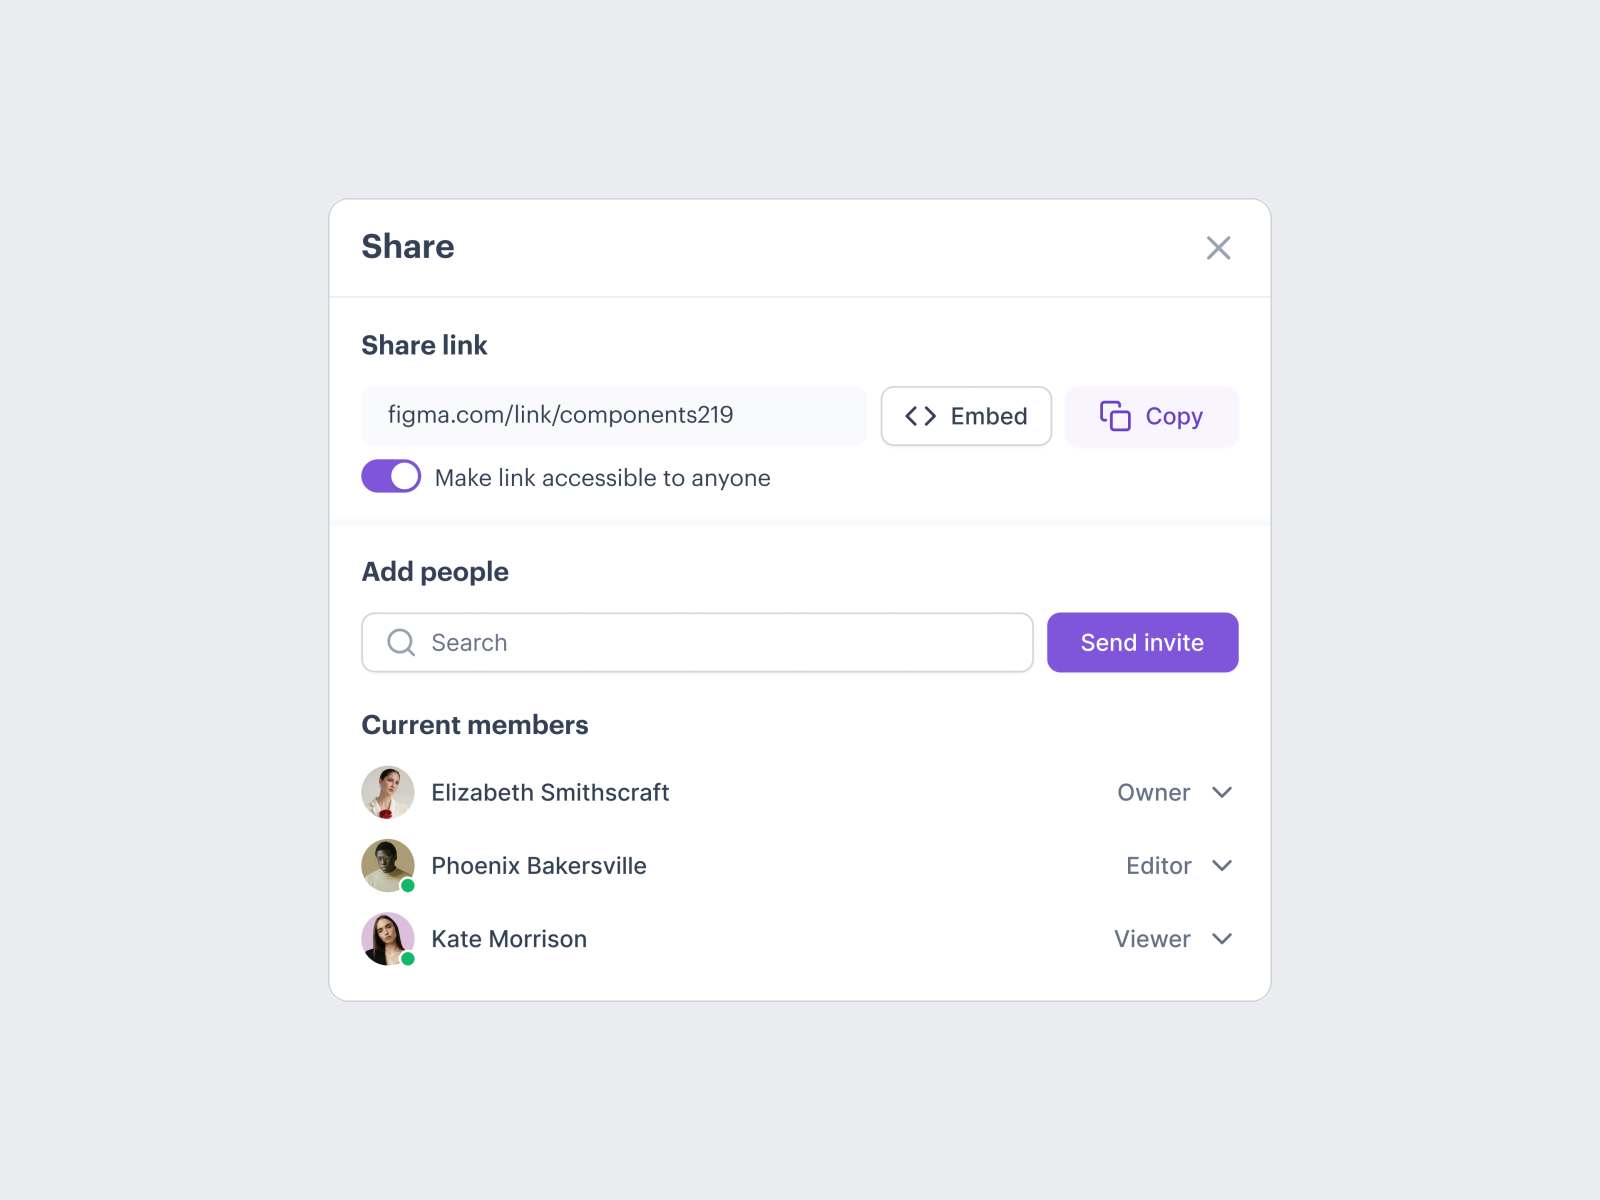Select the Share dialog title
This screenshot has height=1200, width=1600.
[407, 247]
